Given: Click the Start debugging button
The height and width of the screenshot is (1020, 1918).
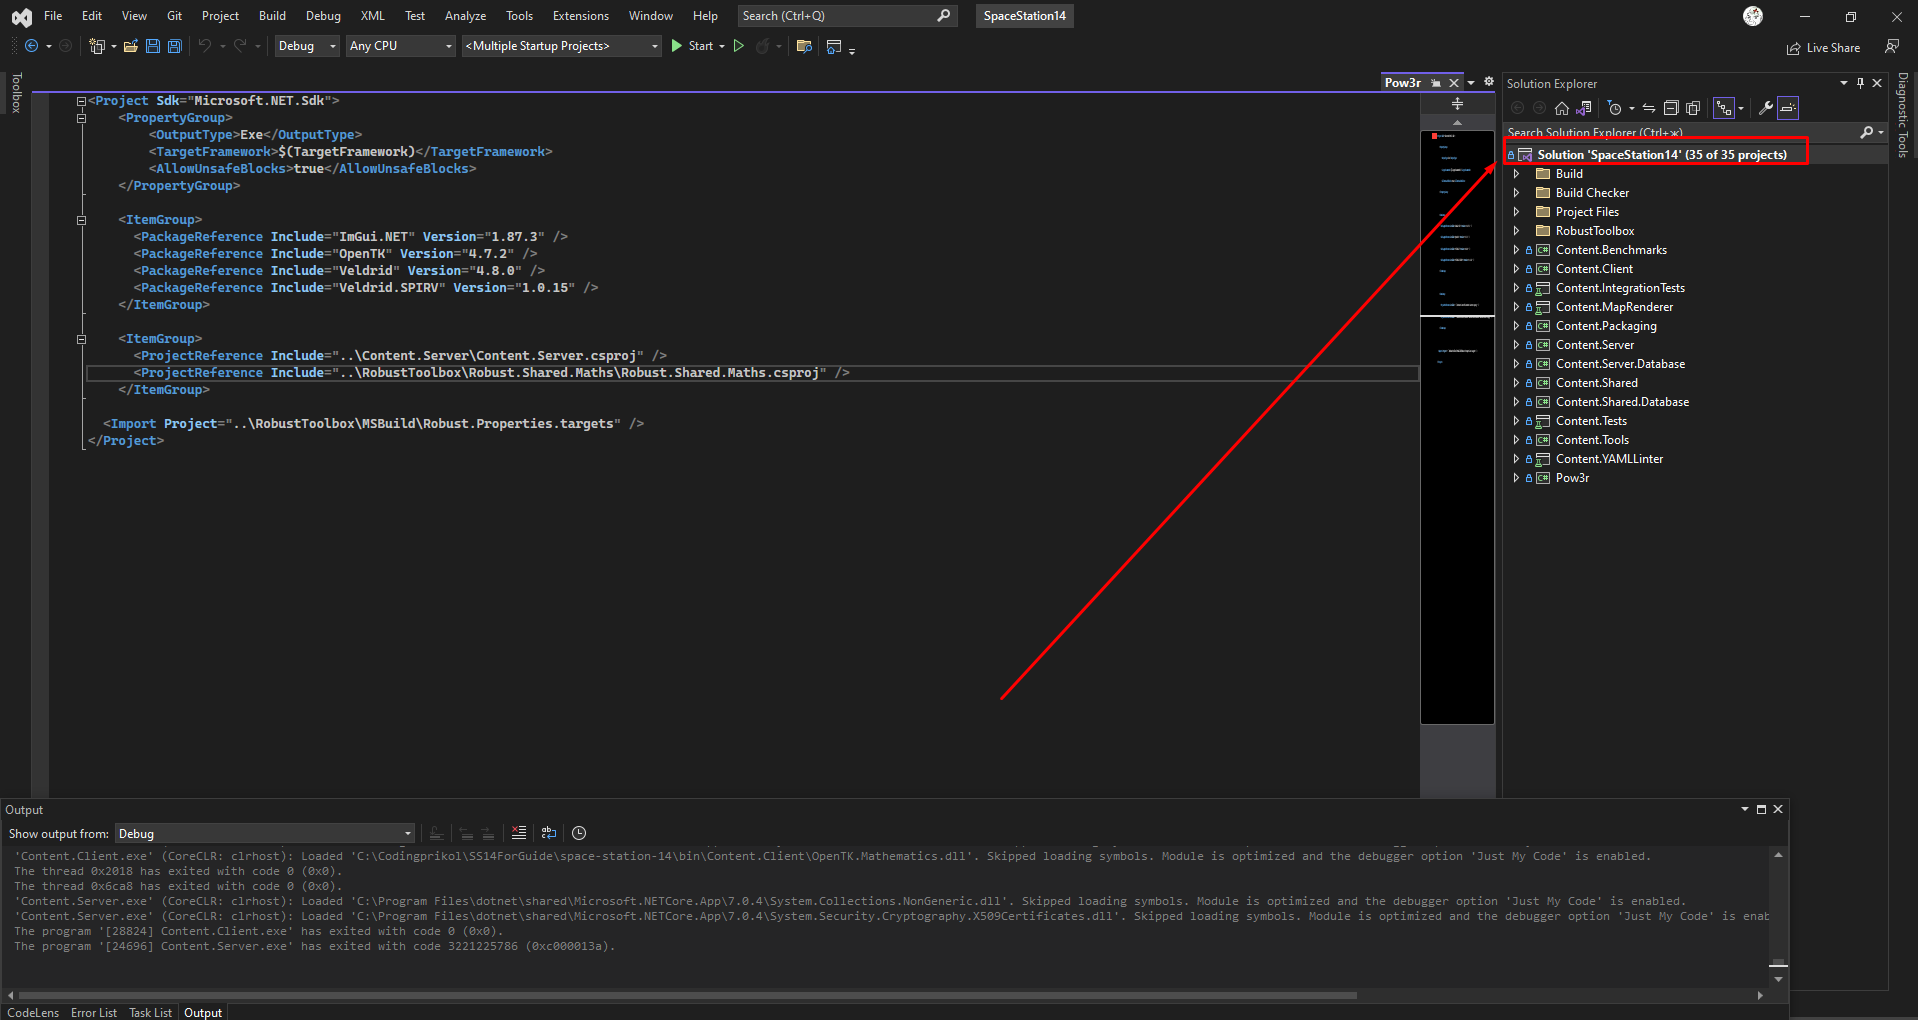Looking at the screenshot, I should [692, 46].
